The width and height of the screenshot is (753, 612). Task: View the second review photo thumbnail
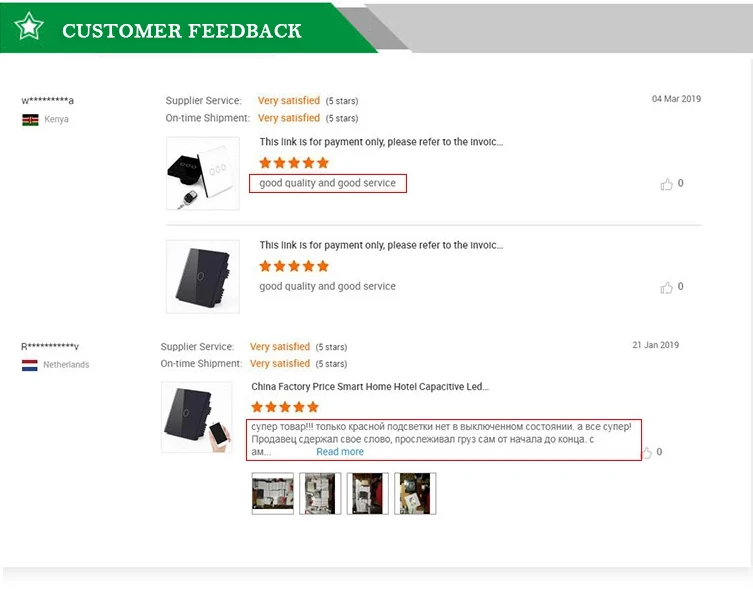(320, 493)
